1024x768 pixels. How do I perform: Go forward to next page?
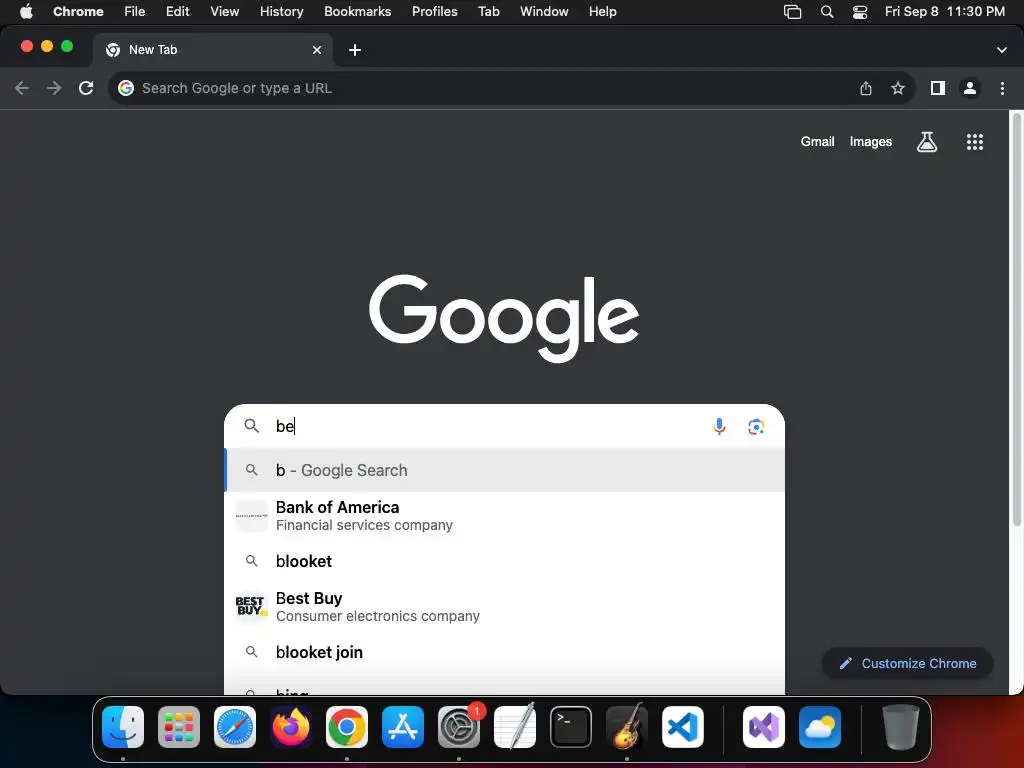point(54,88)
